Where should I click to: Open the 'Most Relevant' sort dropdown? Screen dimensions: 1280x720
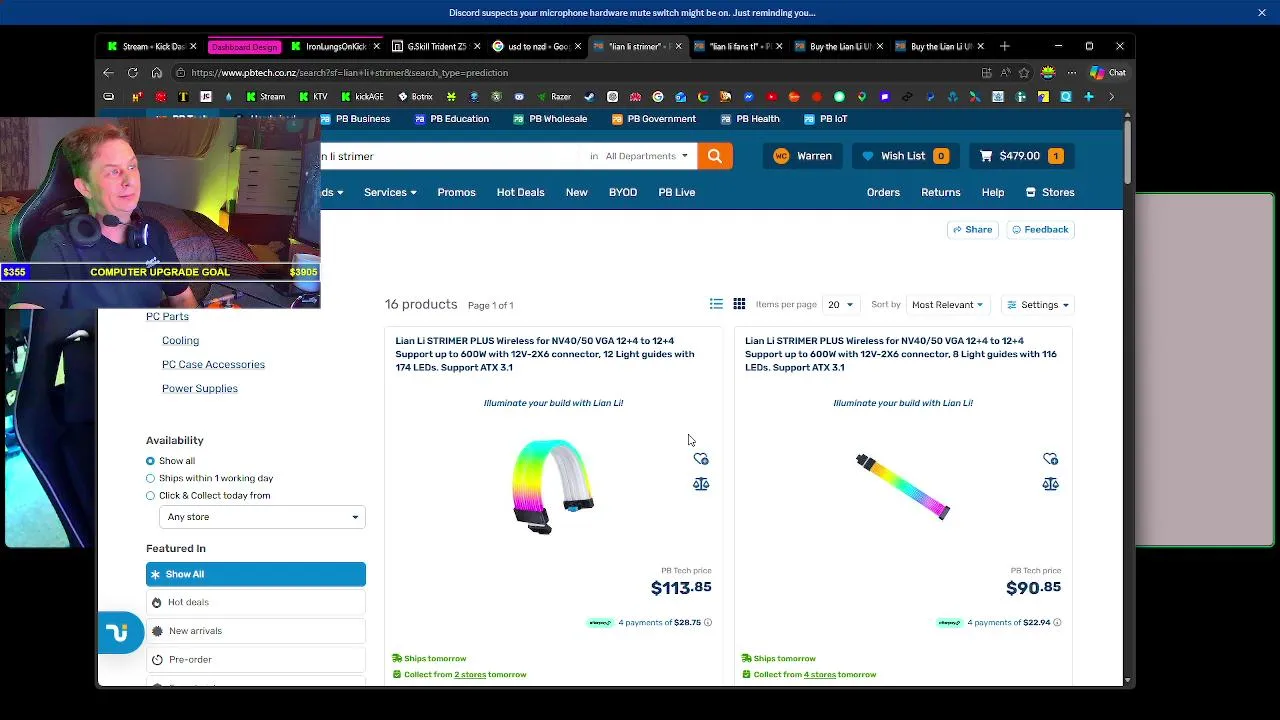click(947, 304)
